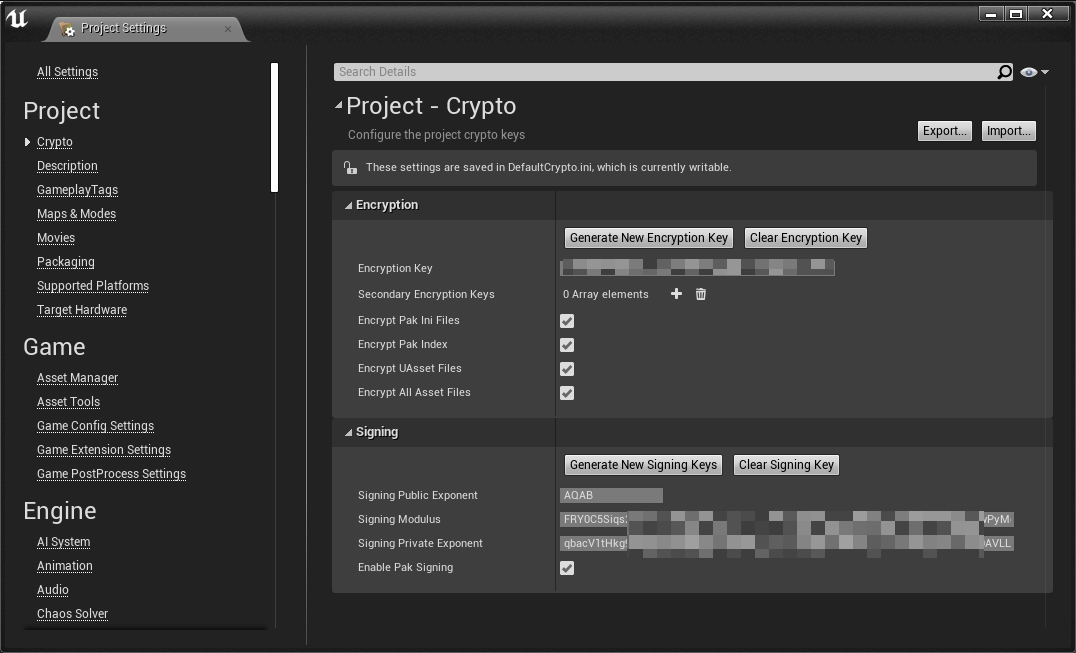Click the lock icon for DefaultCrypto.ini

(x=349, y=168)
